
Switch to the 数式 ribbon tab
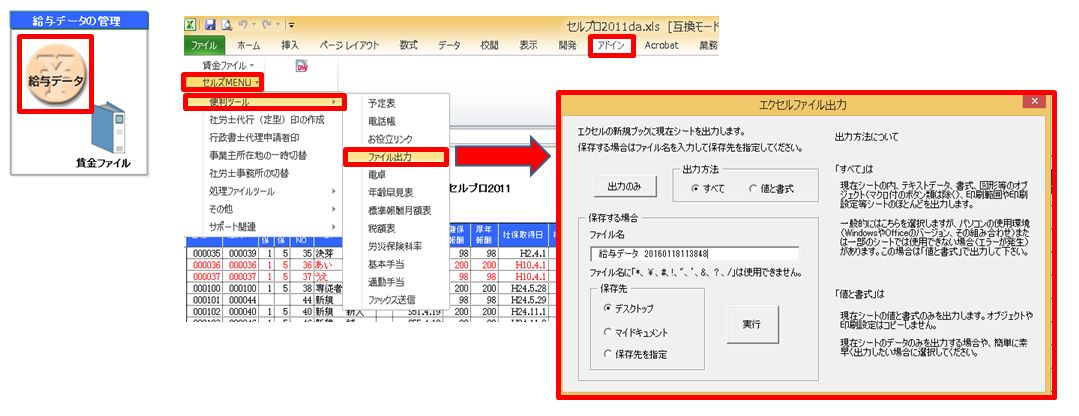click(409, 45)
